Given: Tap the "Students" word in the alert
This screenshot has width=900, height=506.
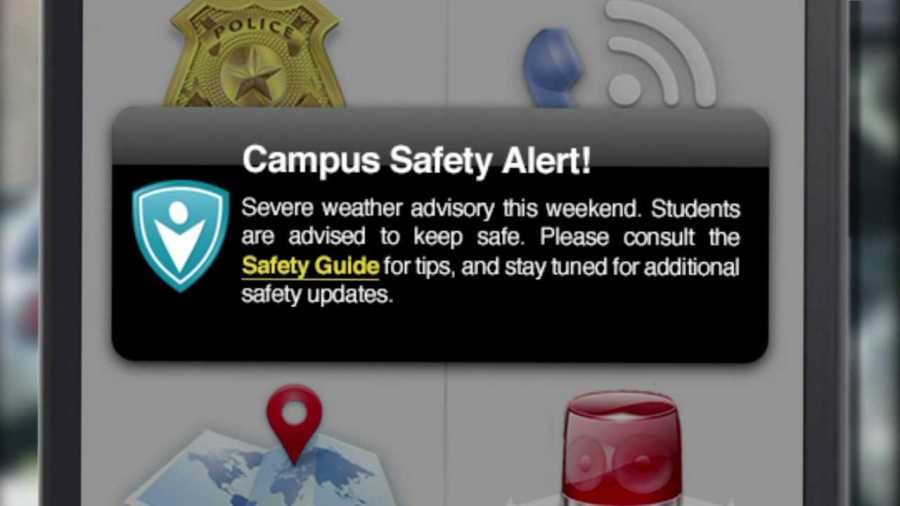Looking at the screenshot, I should coord(696,209).
